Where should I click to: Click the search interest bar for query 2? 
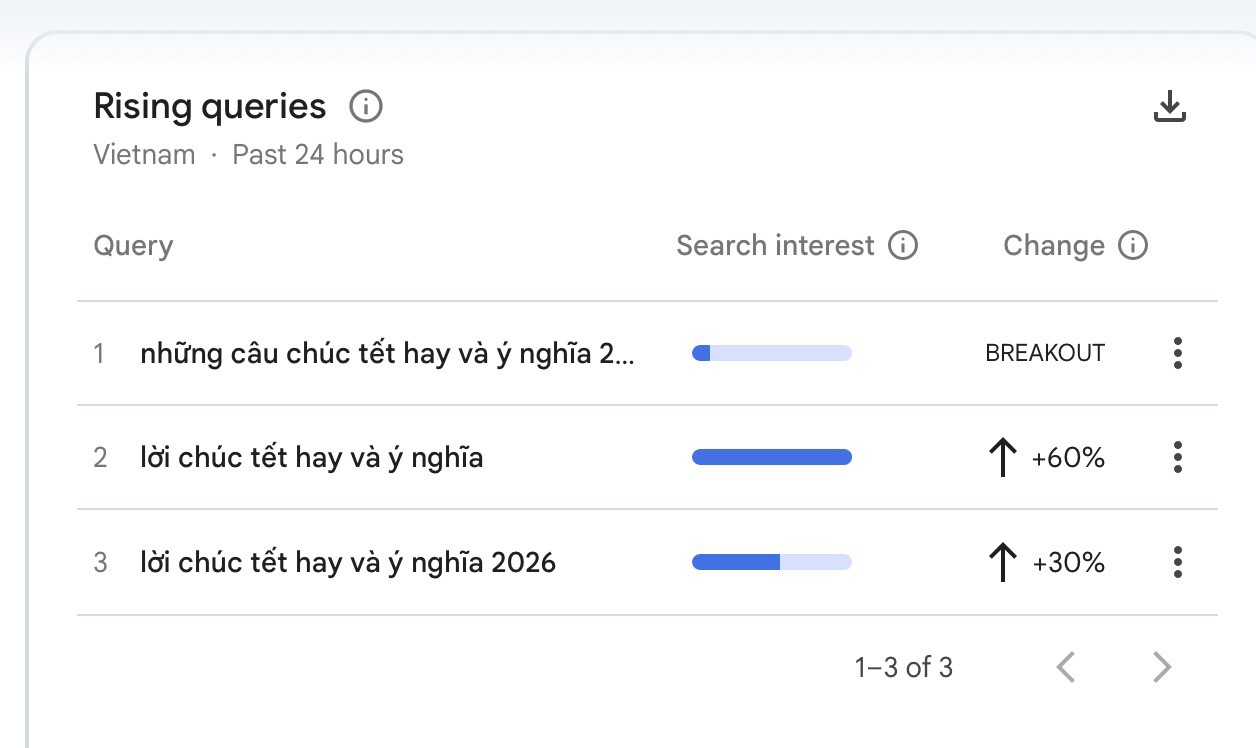click(771, 457)
